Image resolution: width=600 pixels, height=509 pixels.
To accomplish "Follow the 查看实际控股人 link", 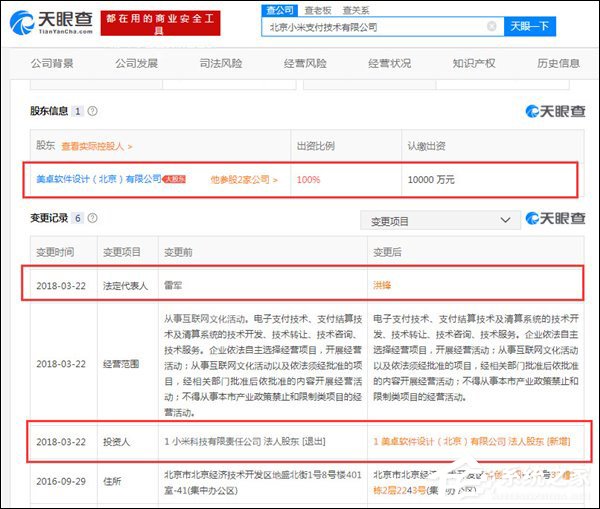I will 96,146.
